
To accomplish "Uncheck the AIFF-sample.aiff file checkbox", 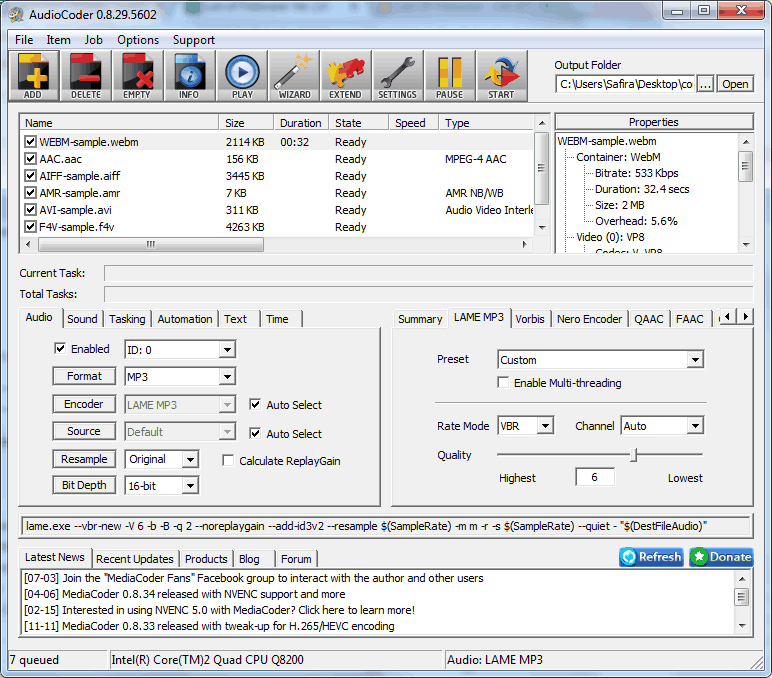I will click(31, 176).
